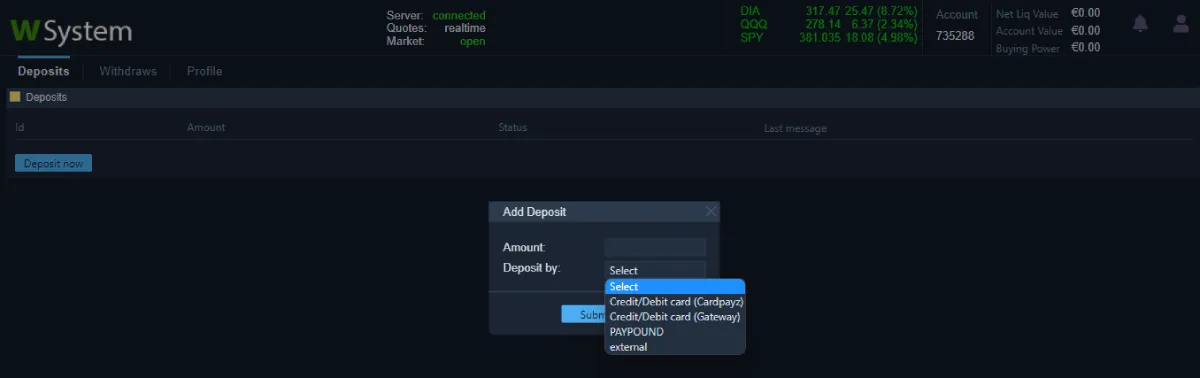Click the Quotes realtime status
The image size is (1200, 378).
pyautogui.click(x=436, y=28)
